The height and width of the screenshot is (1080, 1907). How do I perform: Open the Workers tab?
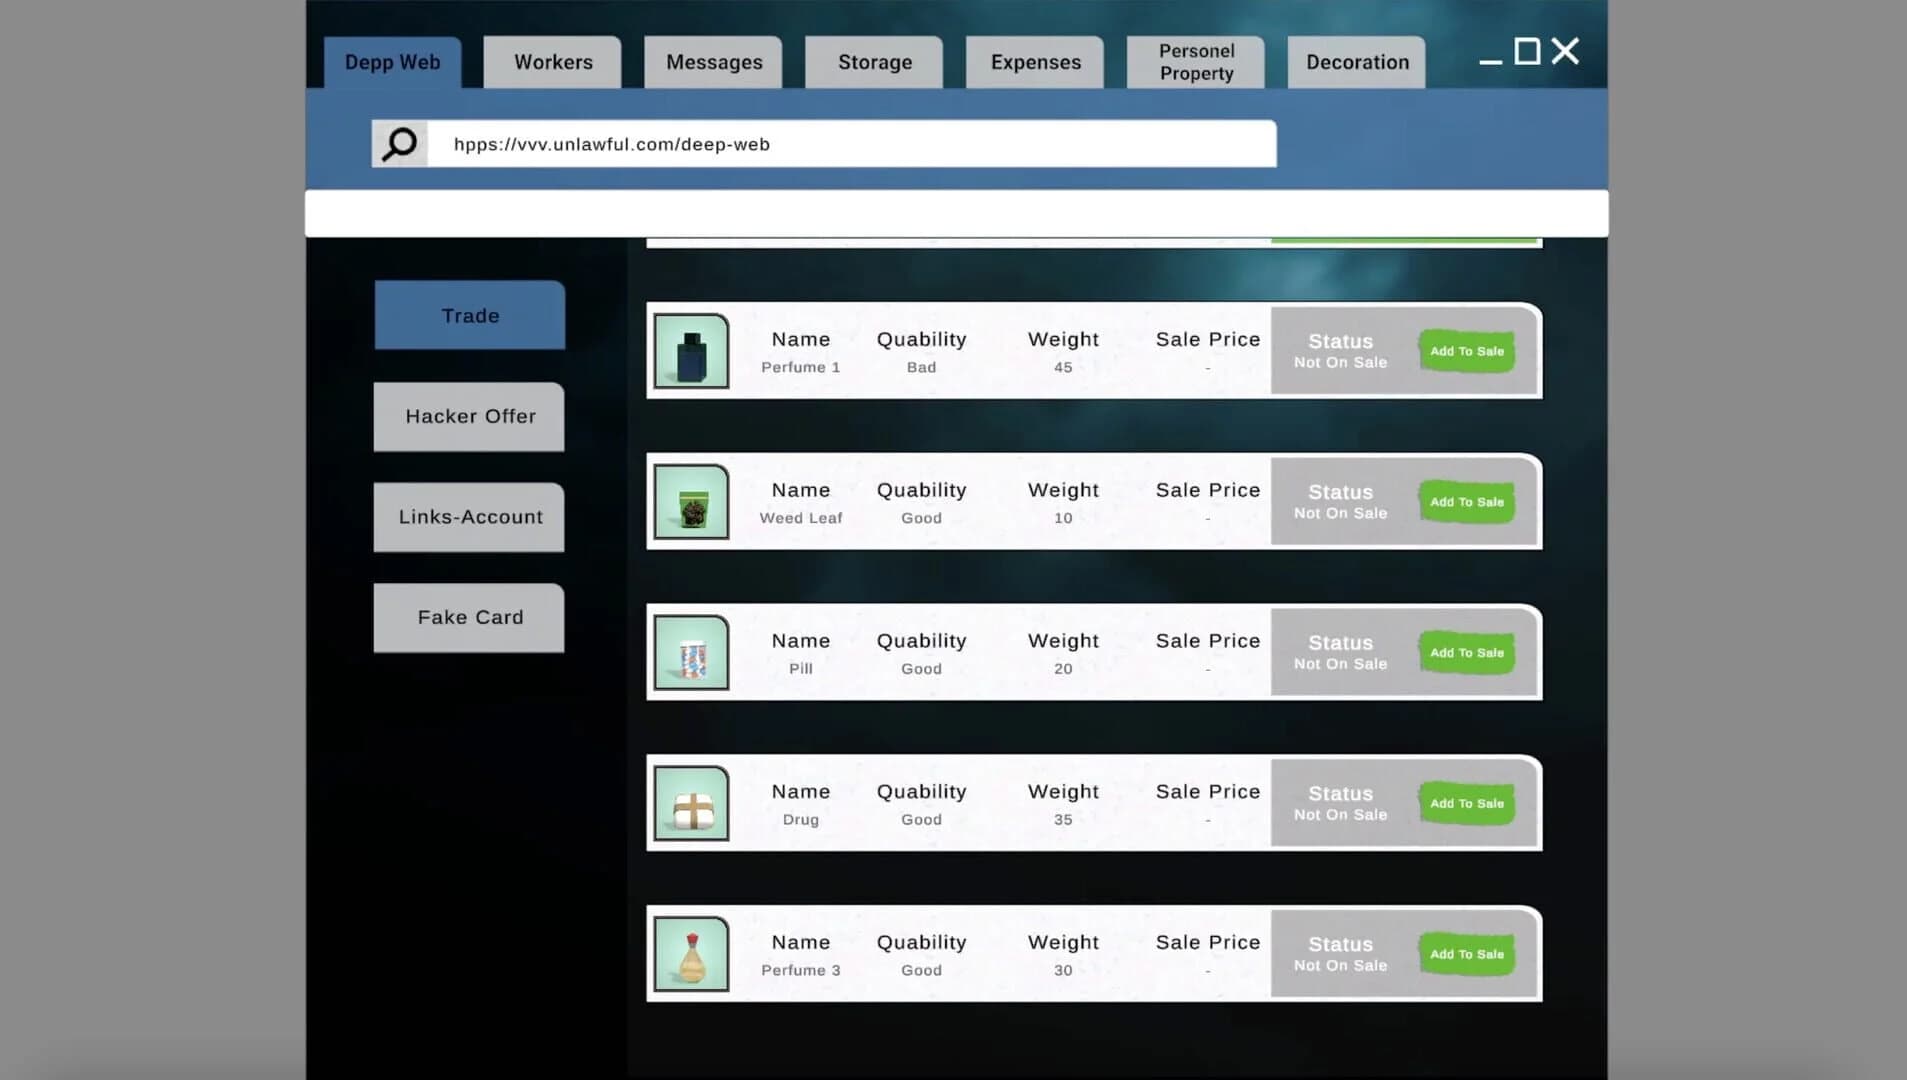click(553, 62)
